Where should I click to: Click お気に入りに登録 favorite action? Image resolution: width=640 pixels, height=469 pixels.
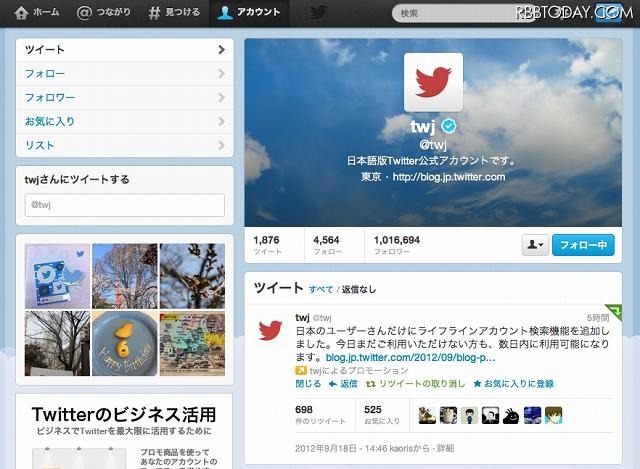pos(513,384)
